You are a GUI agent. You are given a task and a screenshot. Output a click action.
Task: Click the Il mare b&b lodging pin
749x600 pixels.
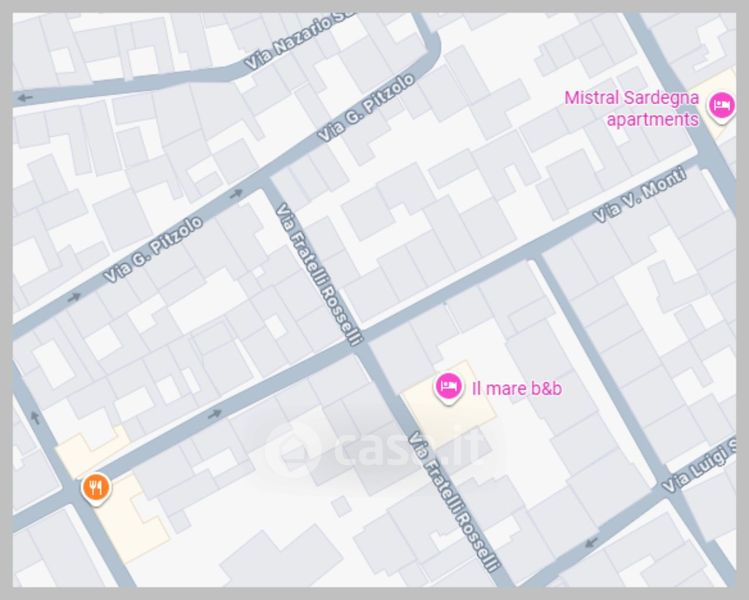[x=448, y=388]
